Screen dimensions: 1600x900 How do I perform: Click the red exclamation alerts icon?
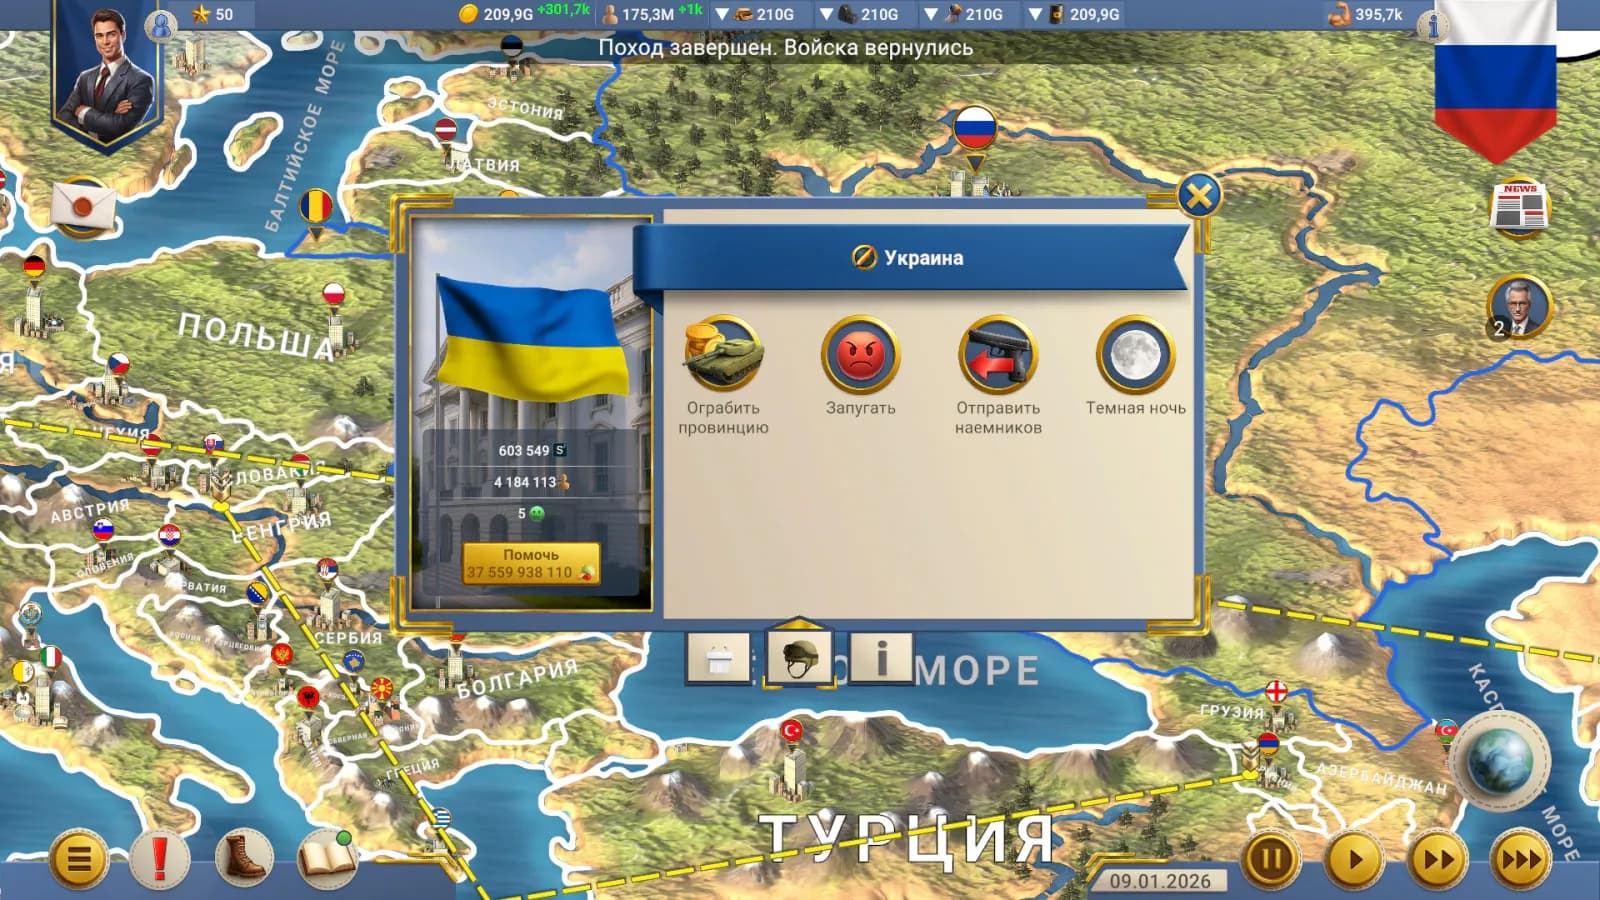(159, 858)
